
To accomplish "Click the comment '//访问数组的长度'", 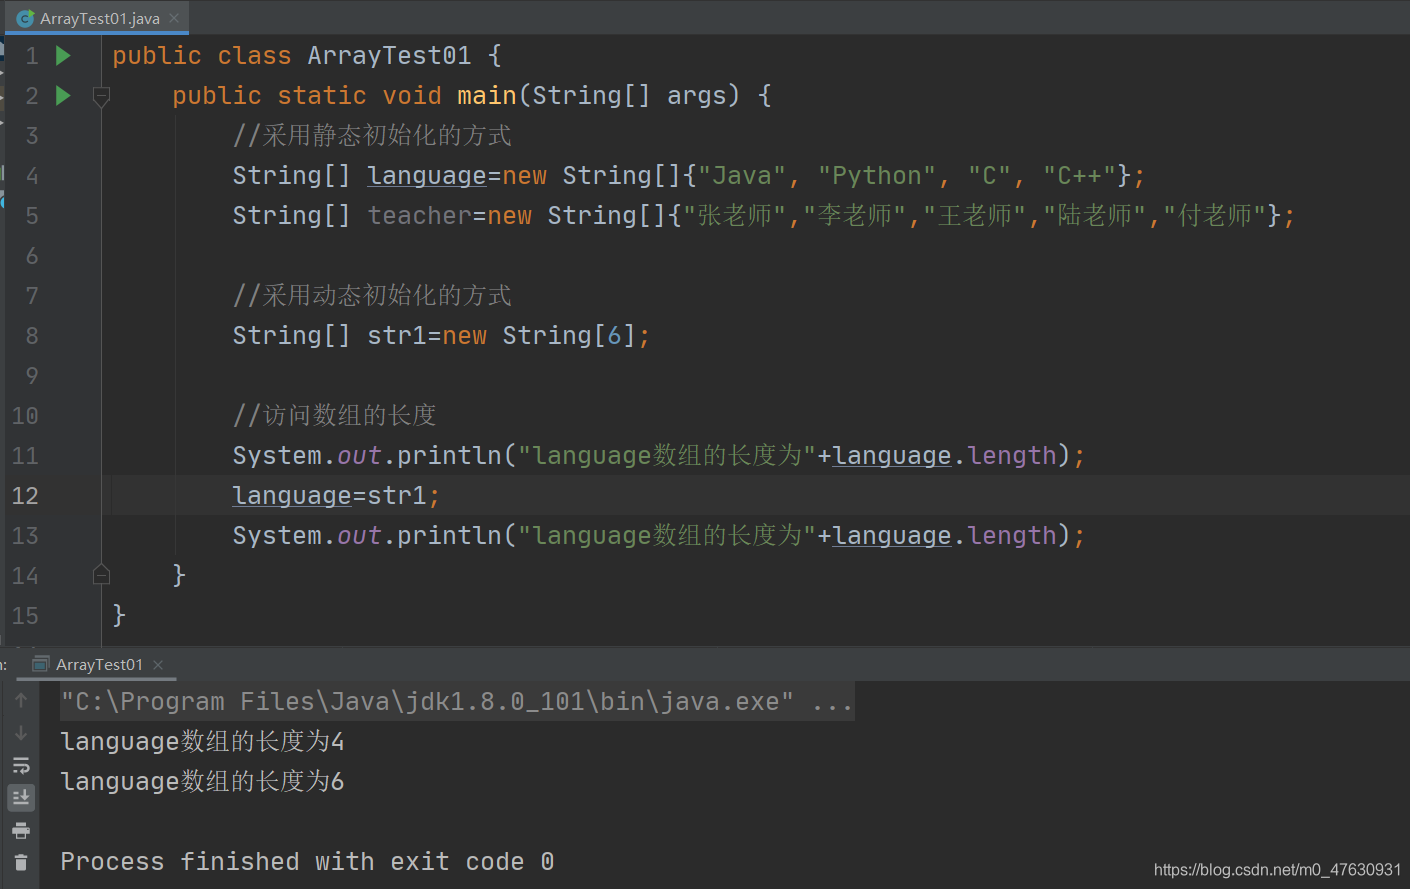I will tap(334, 416).
